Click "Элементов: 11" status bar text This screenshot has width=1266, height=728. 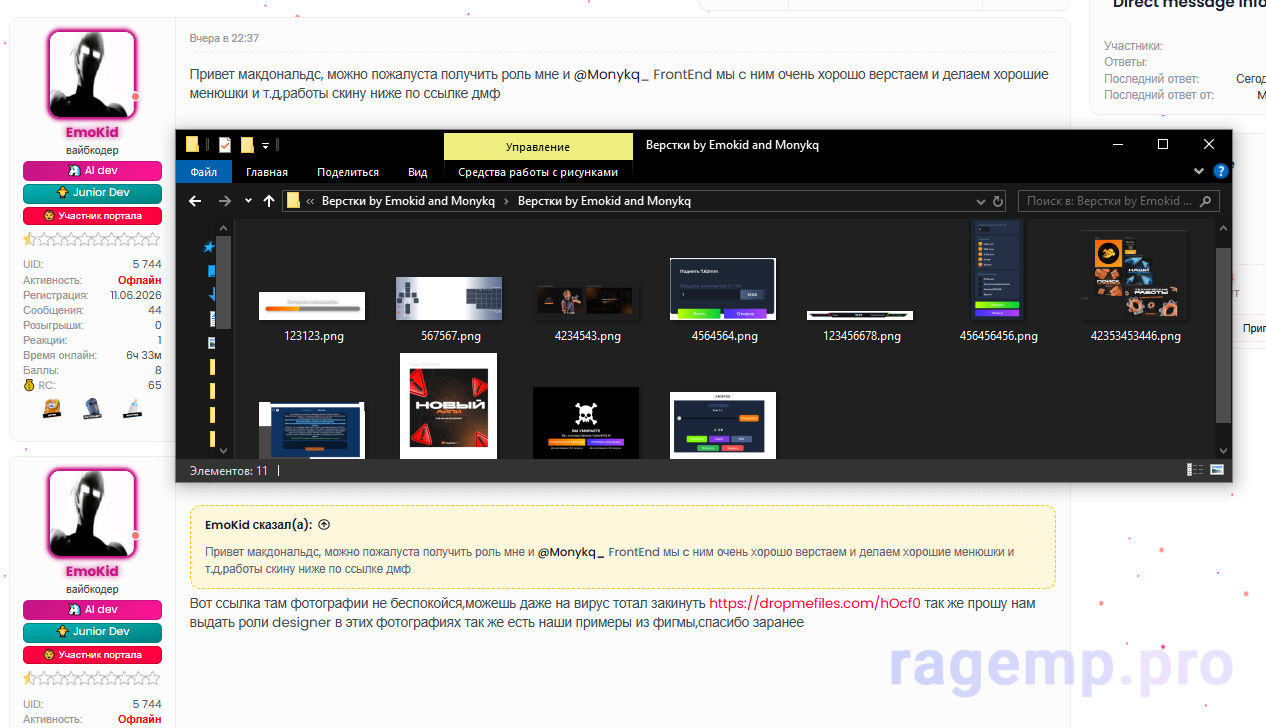pos(229,470)
